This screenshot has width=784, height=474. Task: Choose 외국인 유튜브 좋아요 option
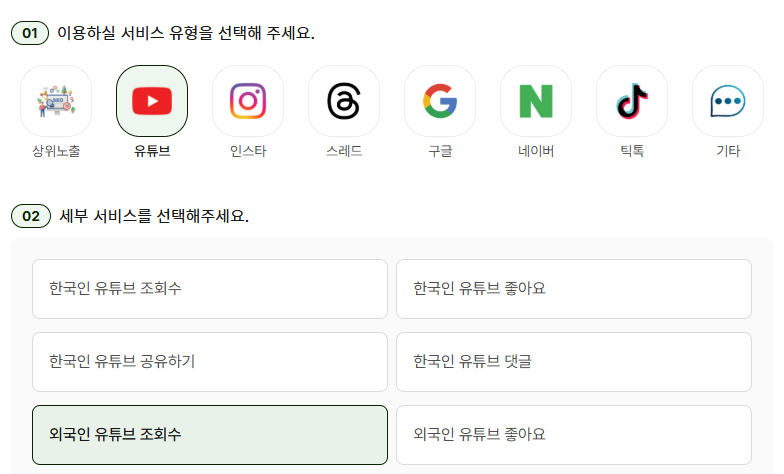click(574, 435)
